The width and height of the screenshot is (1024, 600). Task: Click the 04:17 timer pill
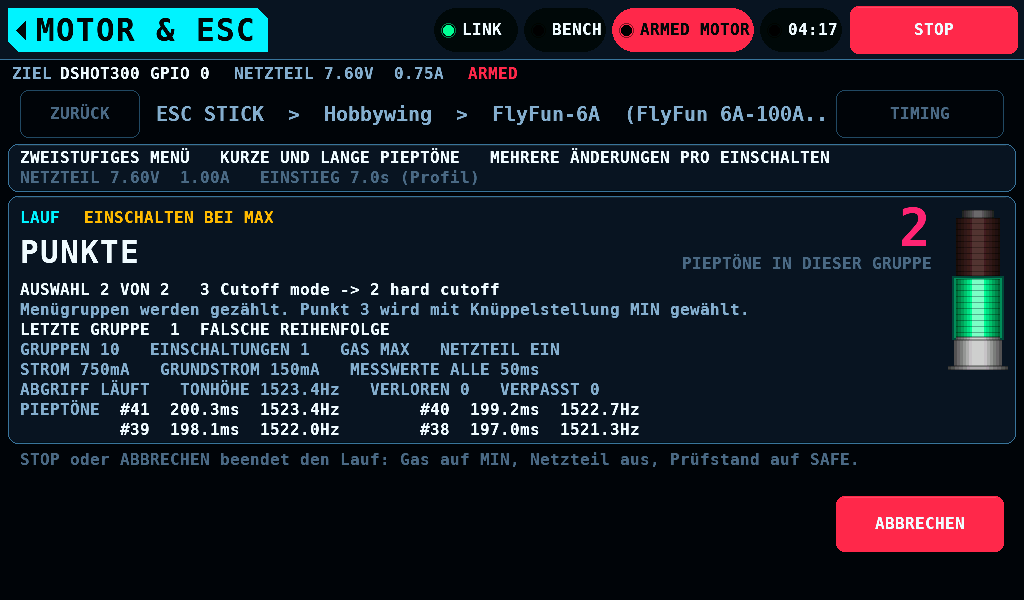coord(801,30)
